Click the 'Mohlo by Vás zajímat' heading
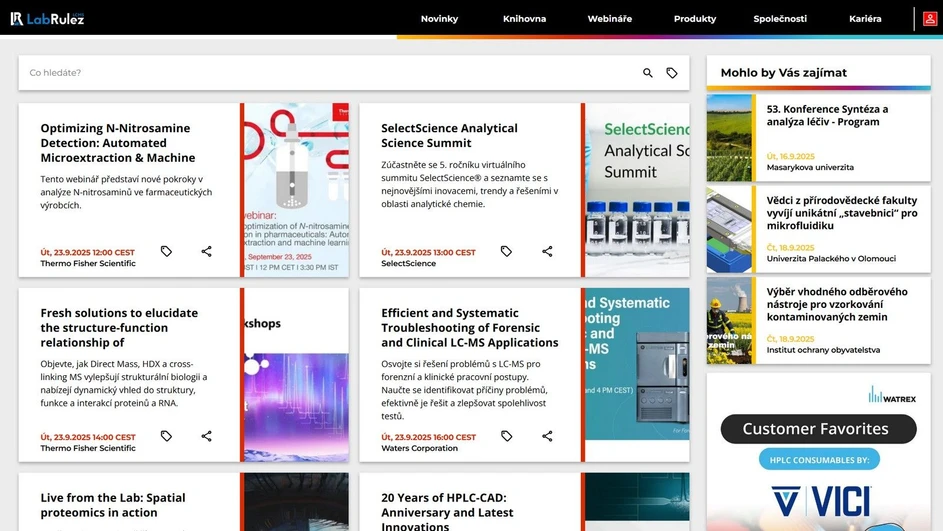Viewport: 943px width, 531px height. tap(784, 73)
